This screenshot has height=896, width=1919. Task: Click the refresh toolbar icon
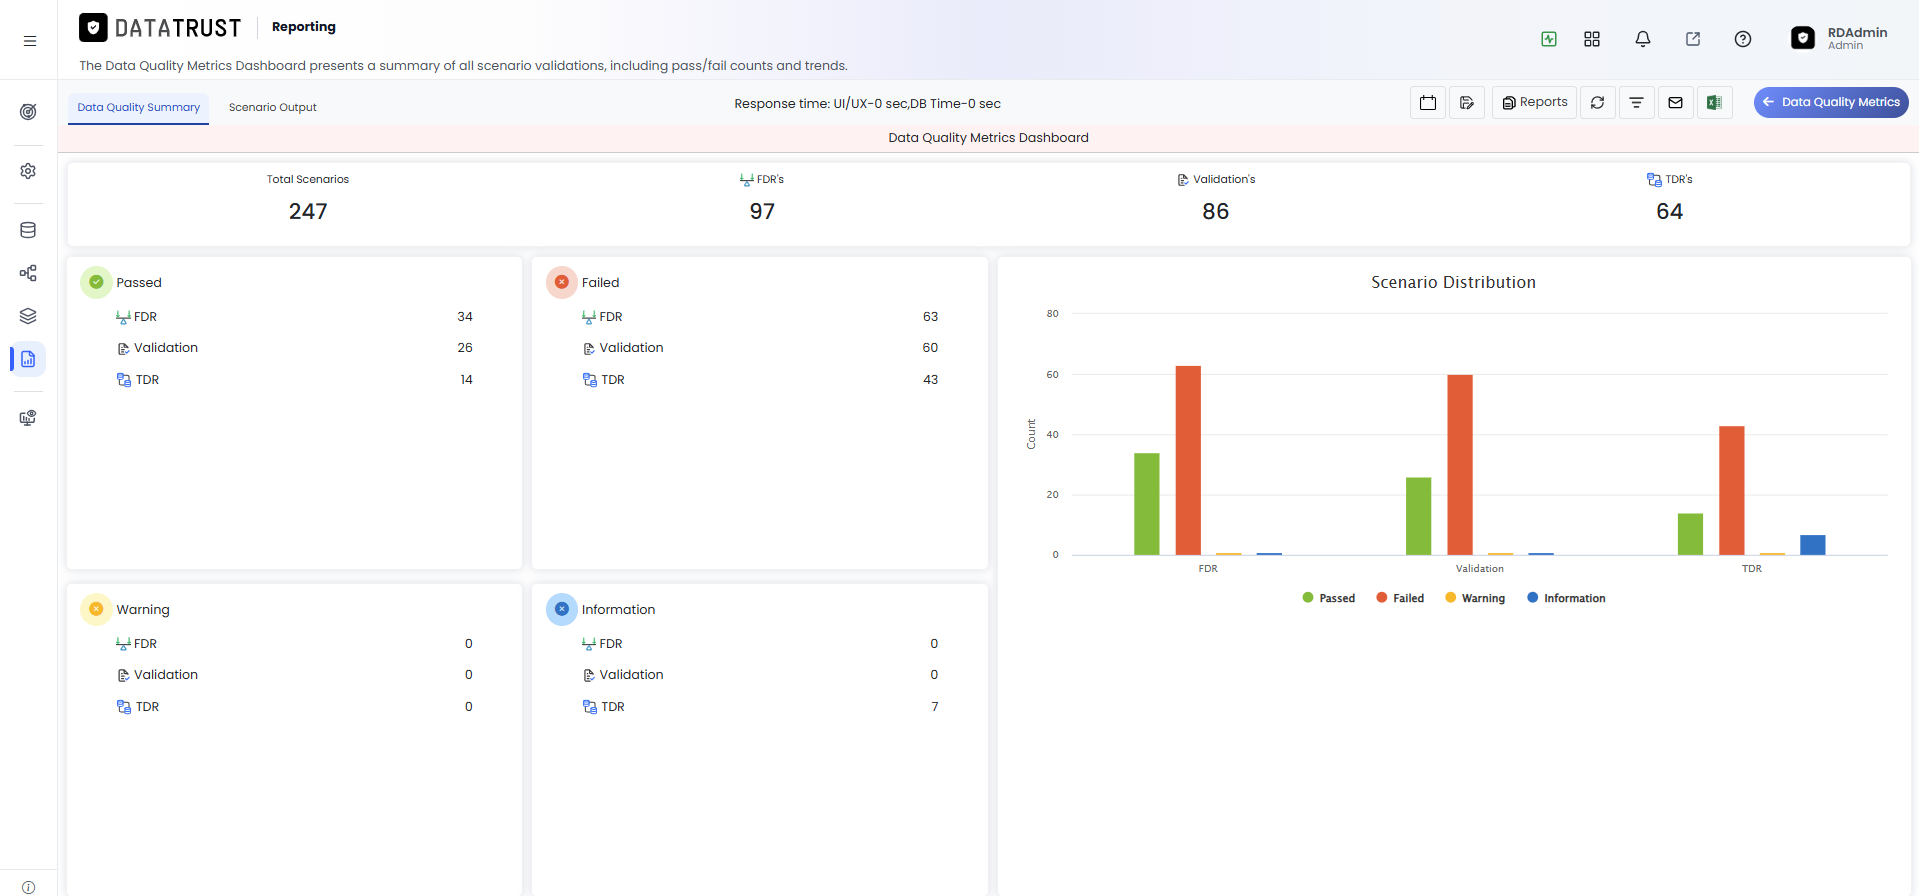pos(1598,102)
